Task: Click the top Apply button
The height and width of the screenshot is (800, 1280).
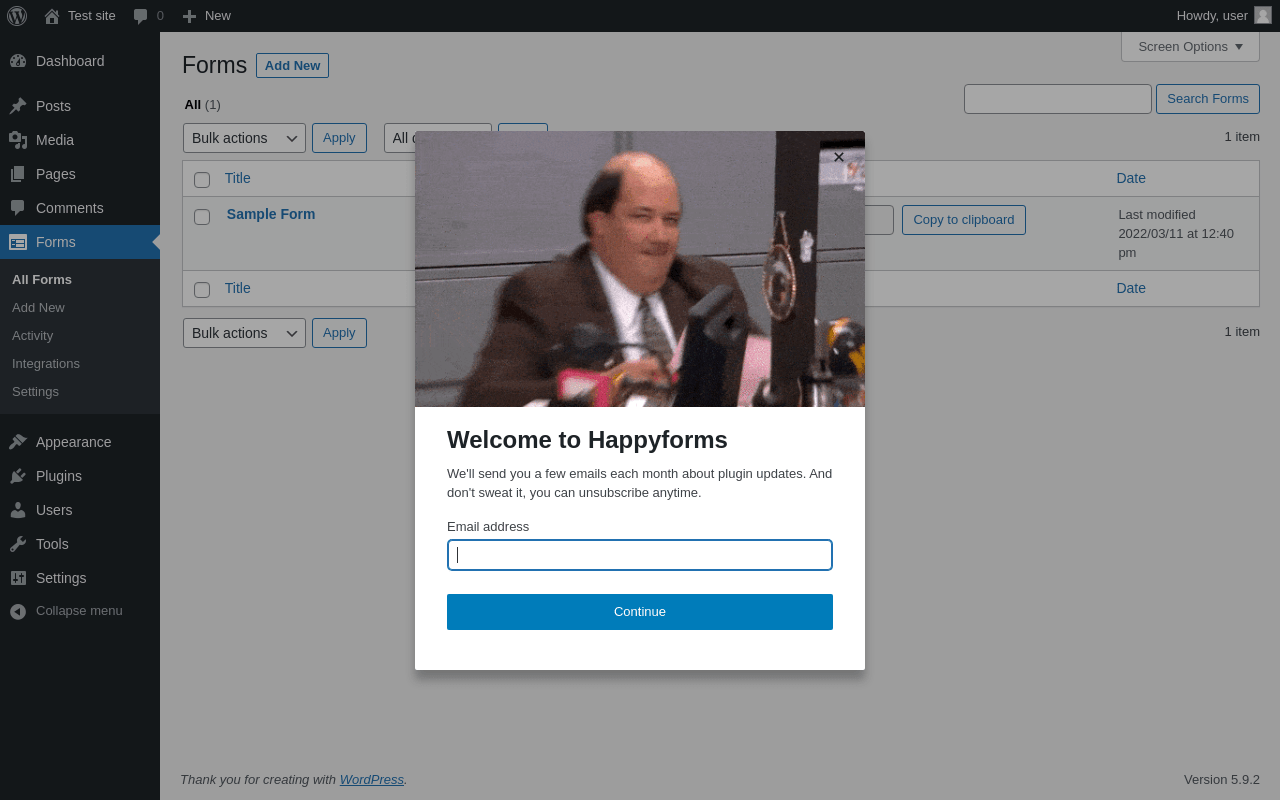Action: pos(339,138)
